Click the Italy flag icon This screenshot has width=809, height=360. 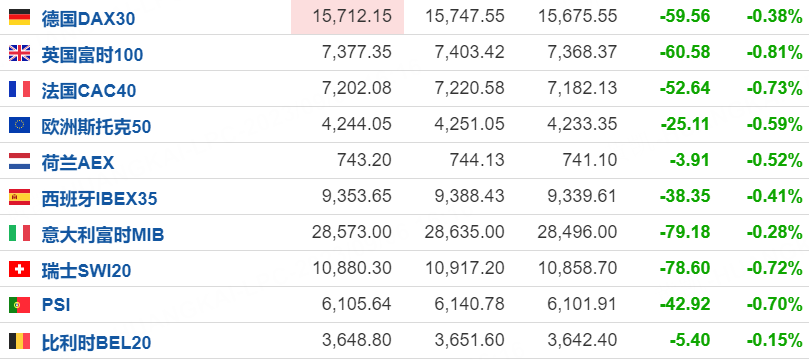[x=20, y=233]
